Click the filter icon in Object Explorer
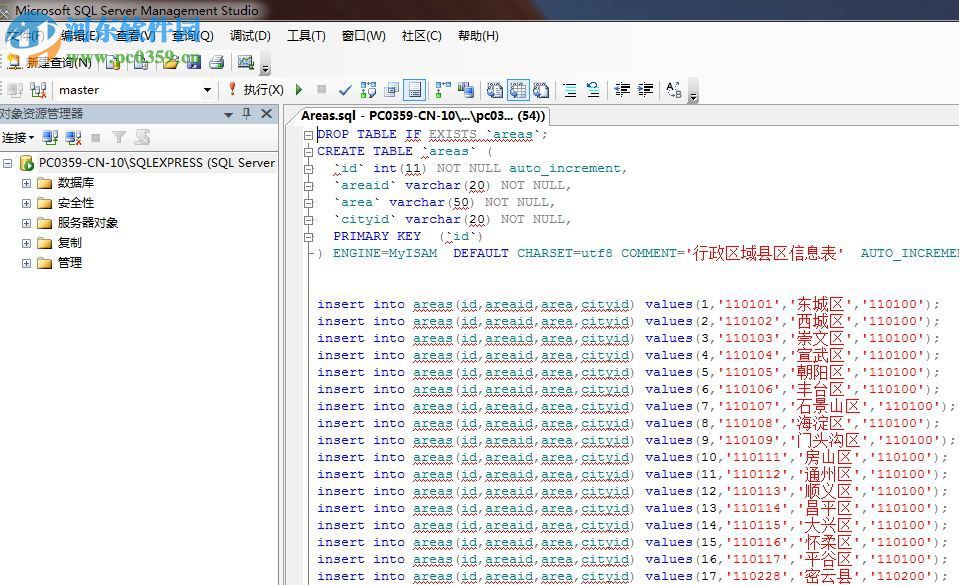The image size is (959, 585). pyautogui.click(x=120, y=135)
